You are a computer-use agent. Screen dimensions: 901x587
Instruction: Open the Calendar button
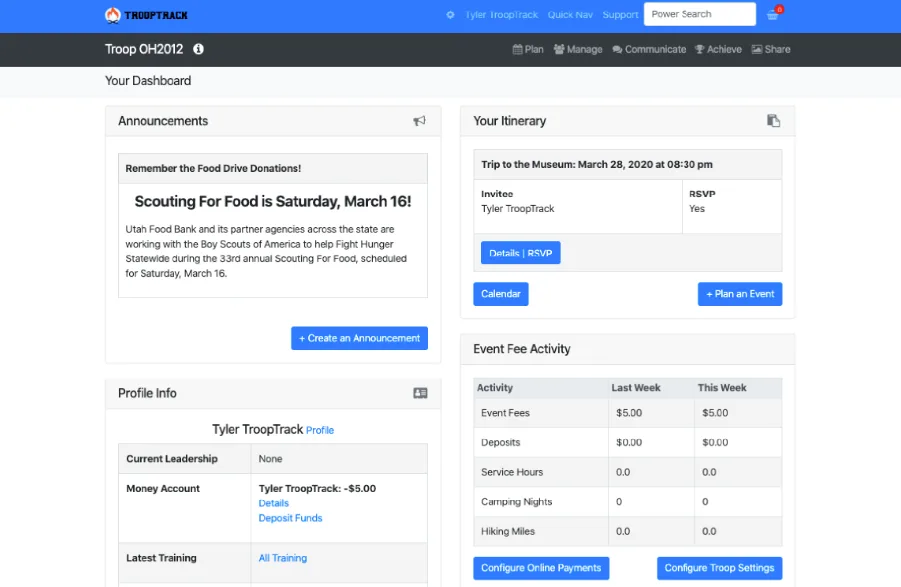tap(500, 293)
